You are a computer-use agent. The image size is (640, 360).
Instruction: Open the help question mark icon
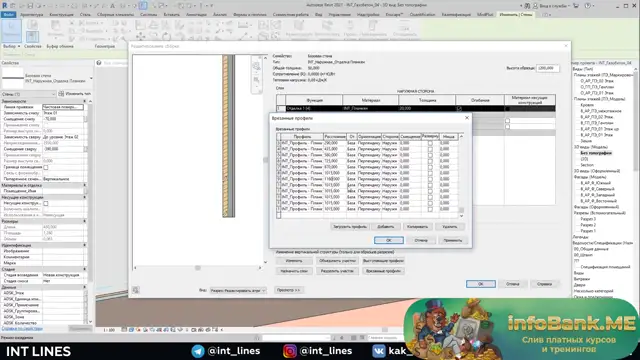588,6
